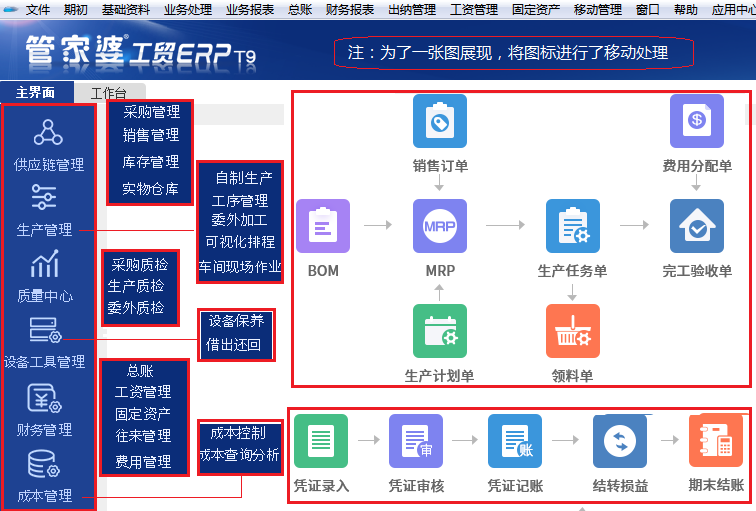Select 采购管理 submenu item
The image size is (756, 511).
point(151,112)
